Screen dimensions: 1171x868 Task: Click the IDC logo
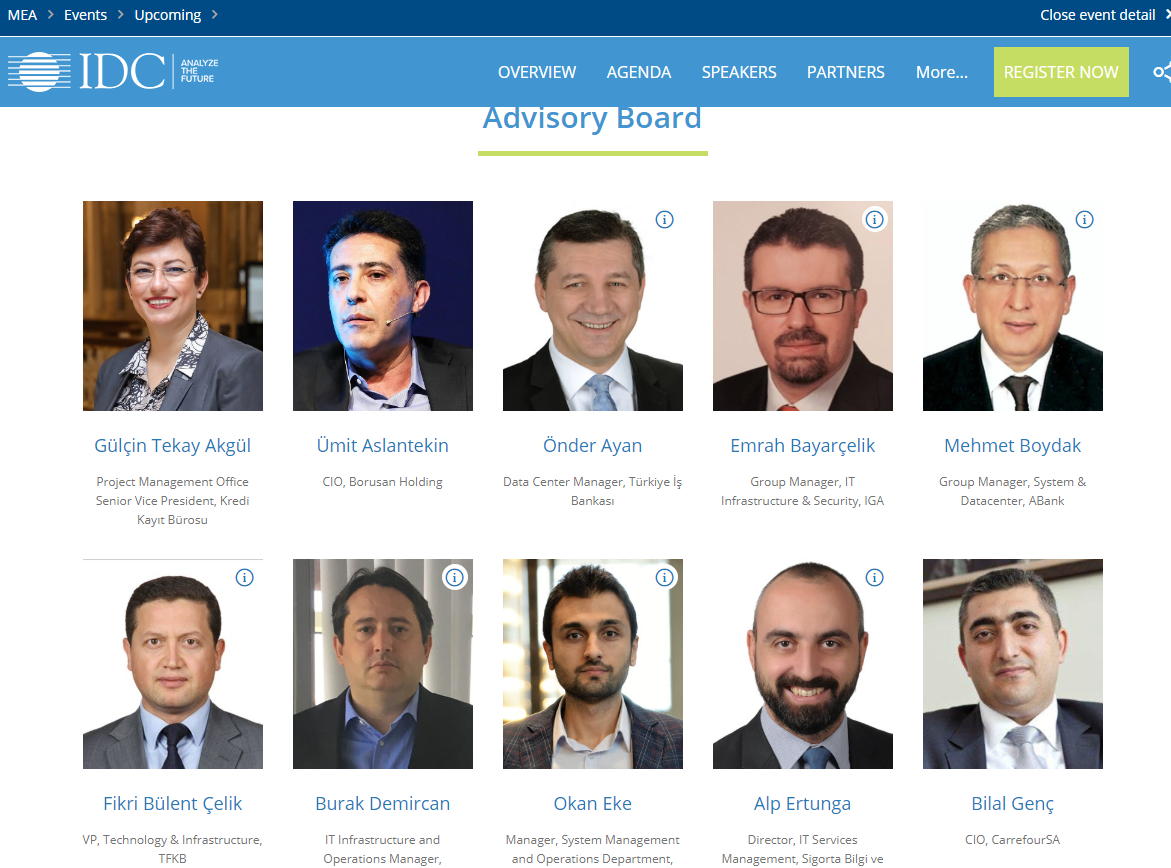(113, 72)
